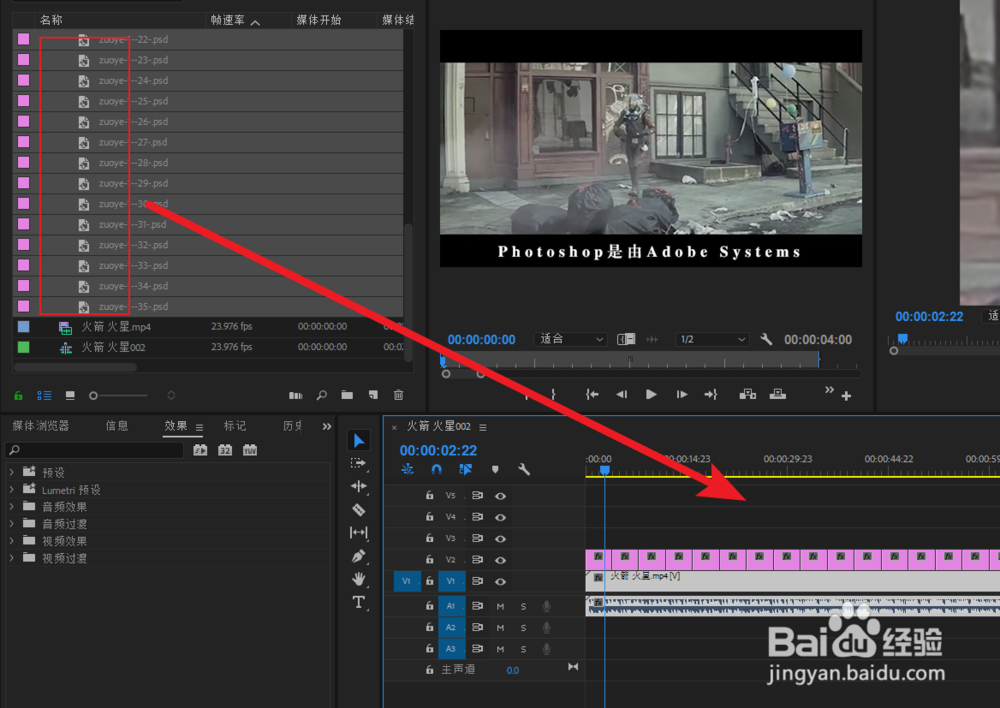The image size is (1000, 708).
Task: Toggle V2 track output eye
Action: (x=501, y=560)
